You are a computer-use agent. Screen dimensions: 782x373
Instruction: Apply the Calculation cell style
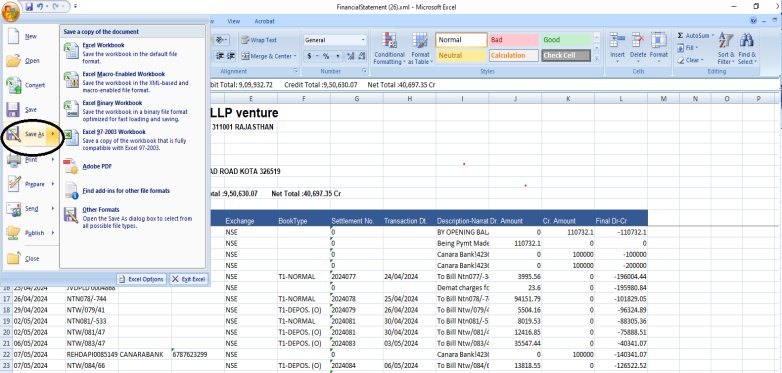(x=514, y=55)
